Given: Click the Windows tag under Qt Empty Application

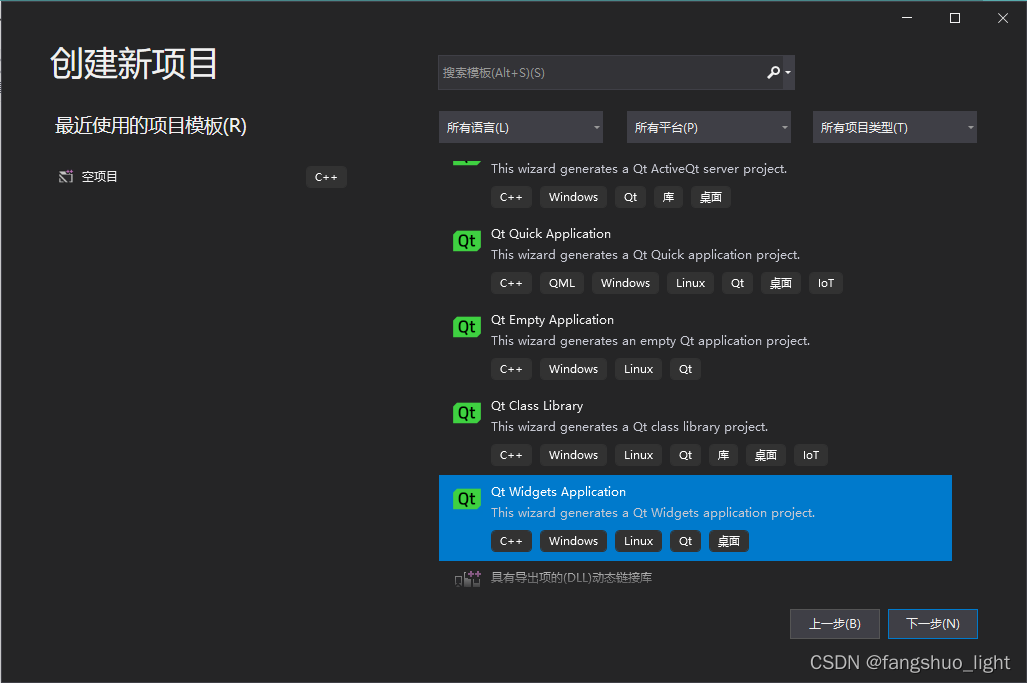Looking at the screenshot, I should [573, 369].
